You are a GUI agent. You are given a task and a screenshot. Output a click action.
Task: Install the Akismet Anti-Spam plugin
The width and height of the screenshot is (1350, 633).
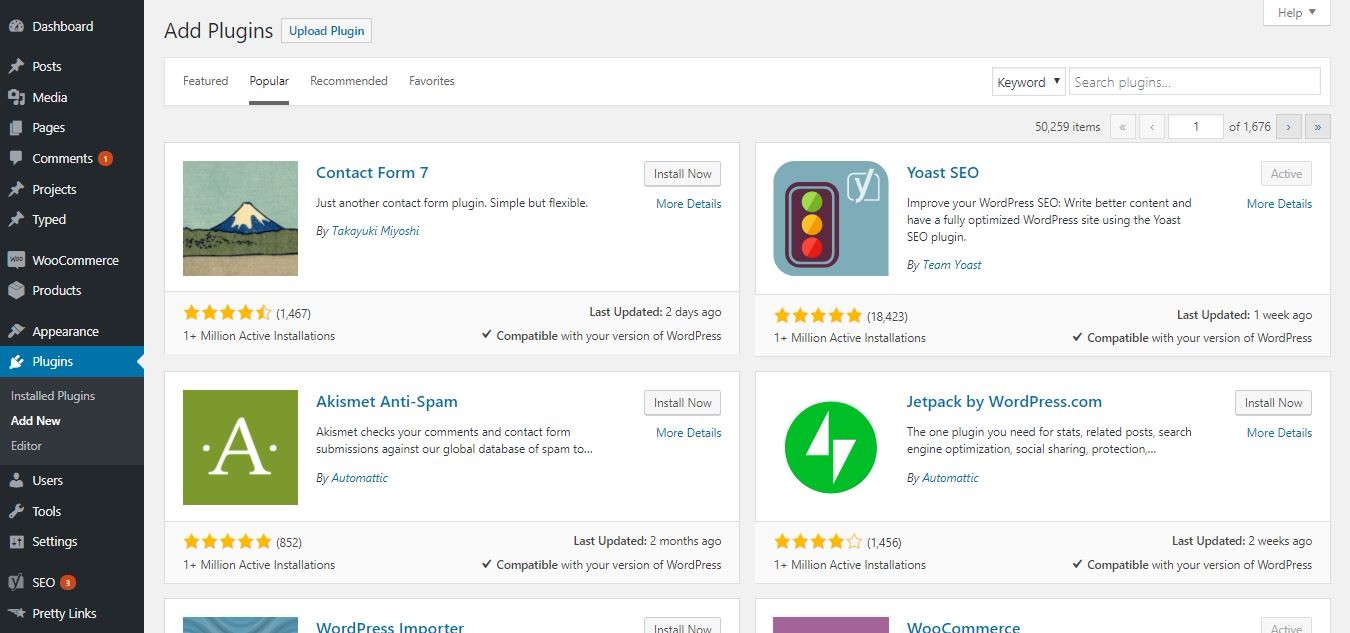pos(682,403)
